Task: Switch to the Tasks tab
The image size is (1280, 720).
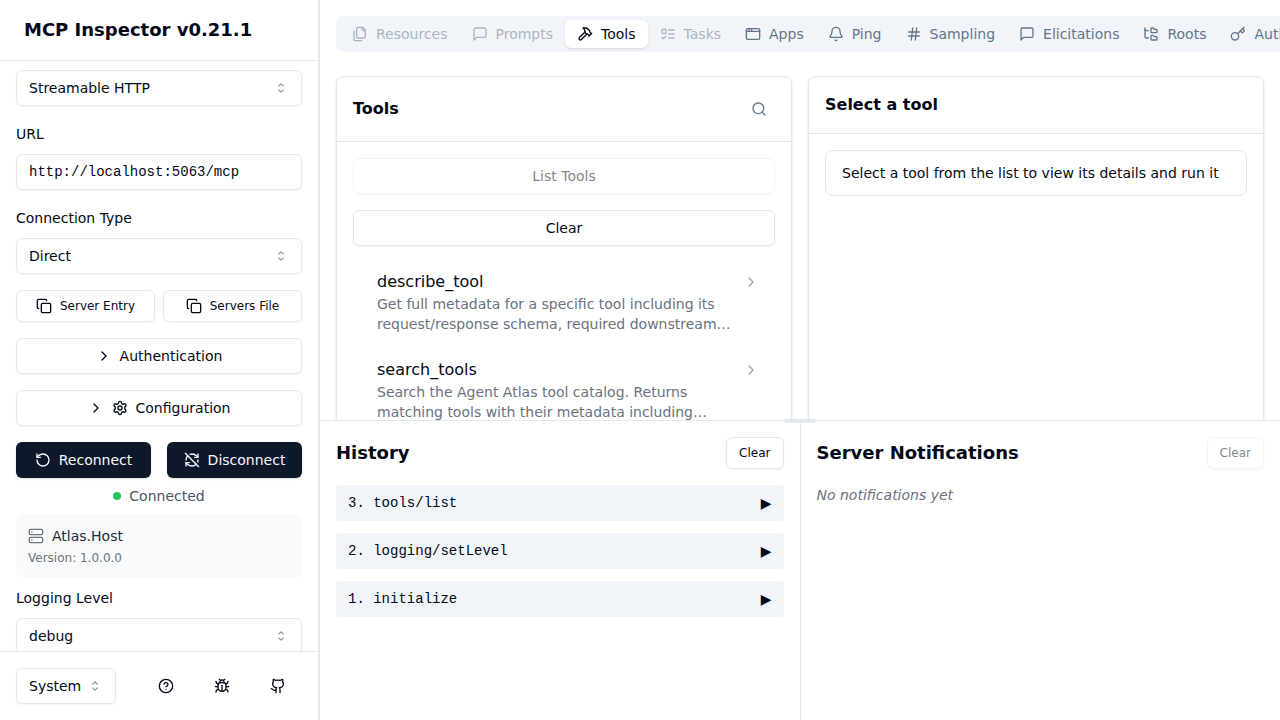Action: tap(690, 33)
